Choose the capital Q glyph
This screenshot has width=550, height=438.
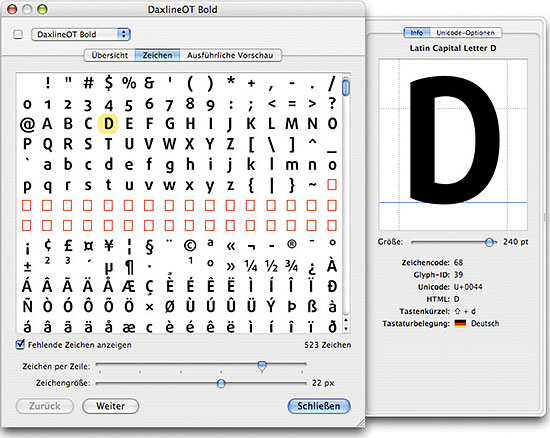click(x=48, y=145)
